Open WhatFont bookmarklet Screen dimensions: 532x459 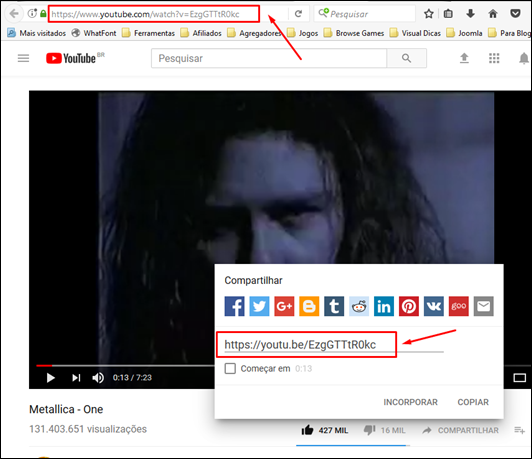coord(94,33)
